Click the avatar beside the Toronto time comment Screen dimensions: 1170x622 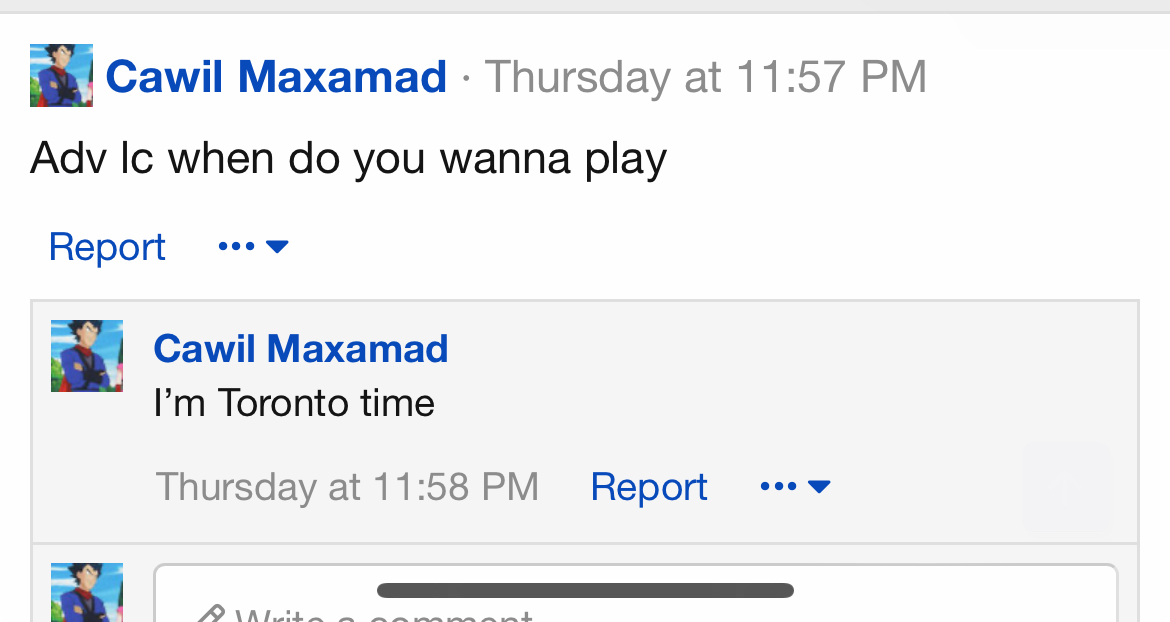pyautogui.click(x=87, y=355)
